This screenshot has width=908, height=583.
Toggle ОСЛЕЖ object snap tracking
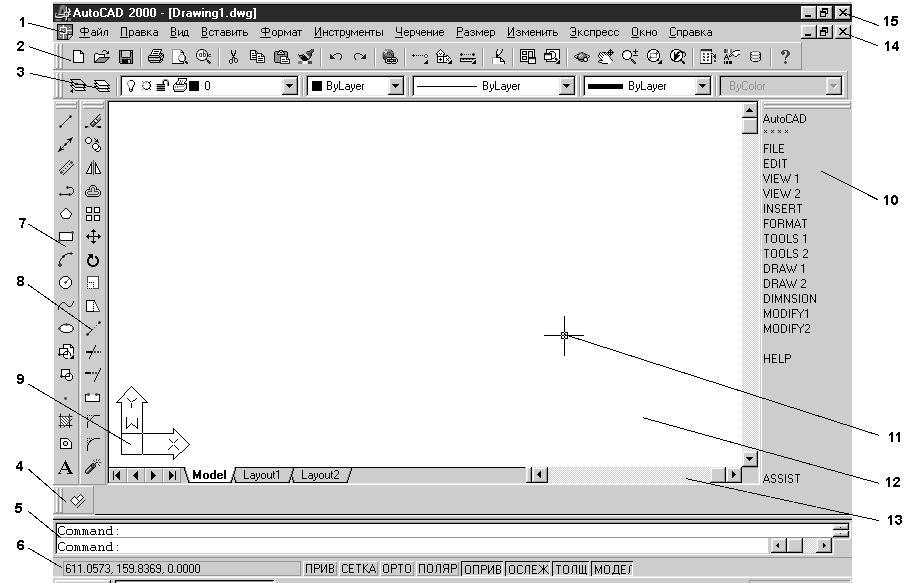[x=528, y=569]
